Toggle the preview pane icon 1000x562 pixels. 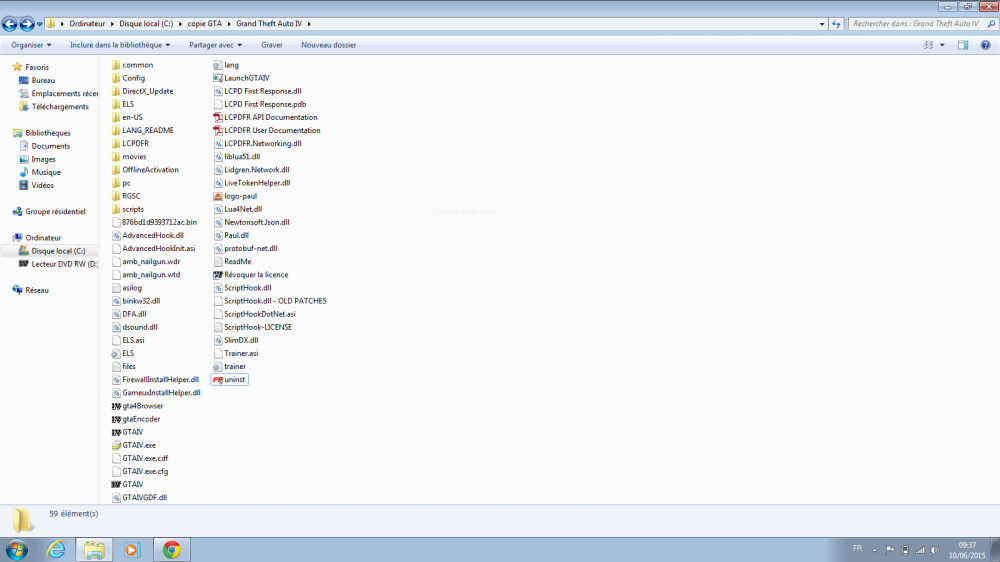tap(963, 45)
